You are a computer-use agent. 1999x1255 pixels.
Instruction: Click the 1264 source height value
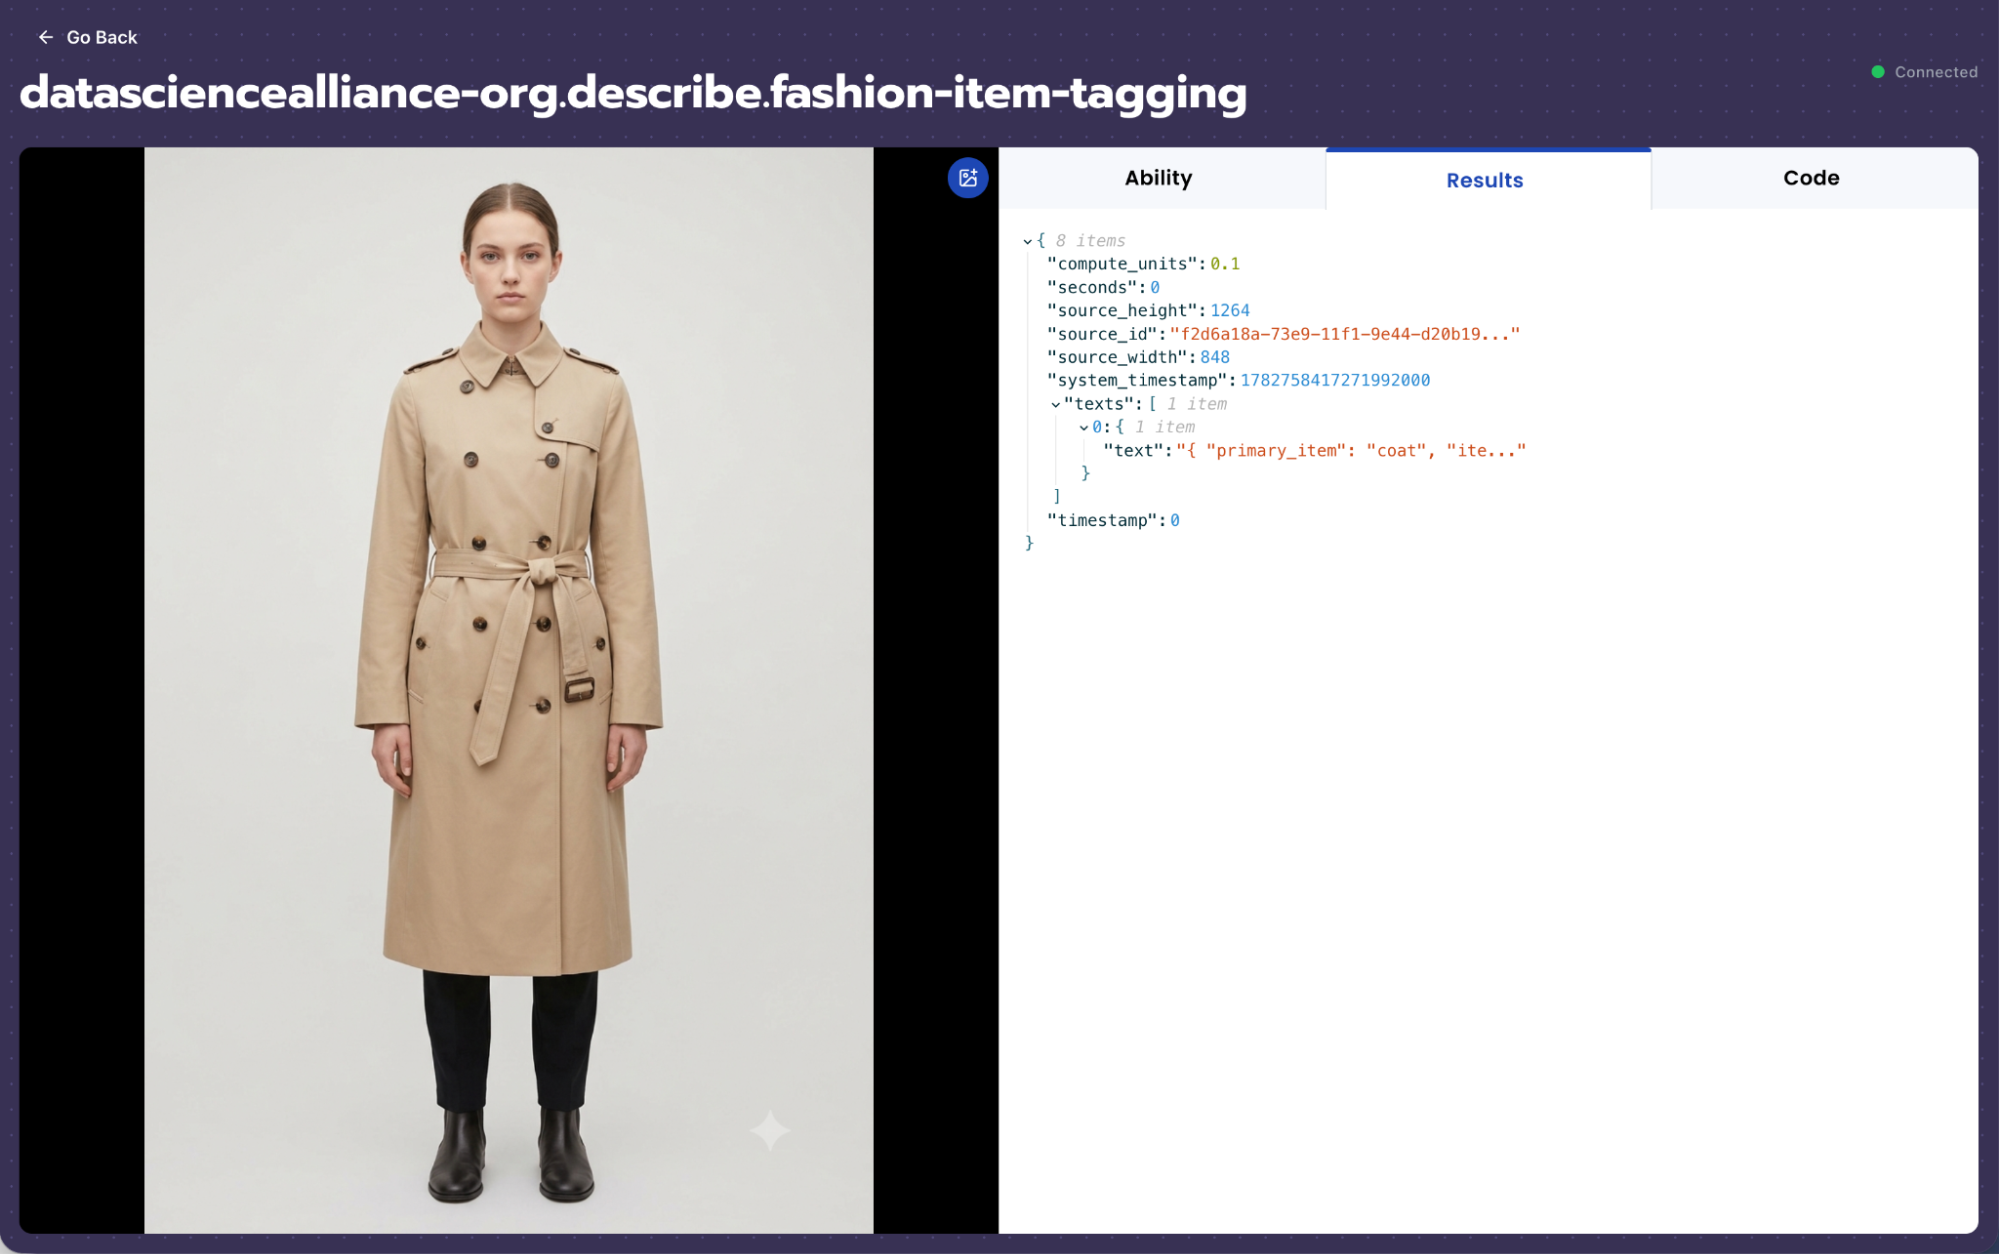[x=1229, y=310]
